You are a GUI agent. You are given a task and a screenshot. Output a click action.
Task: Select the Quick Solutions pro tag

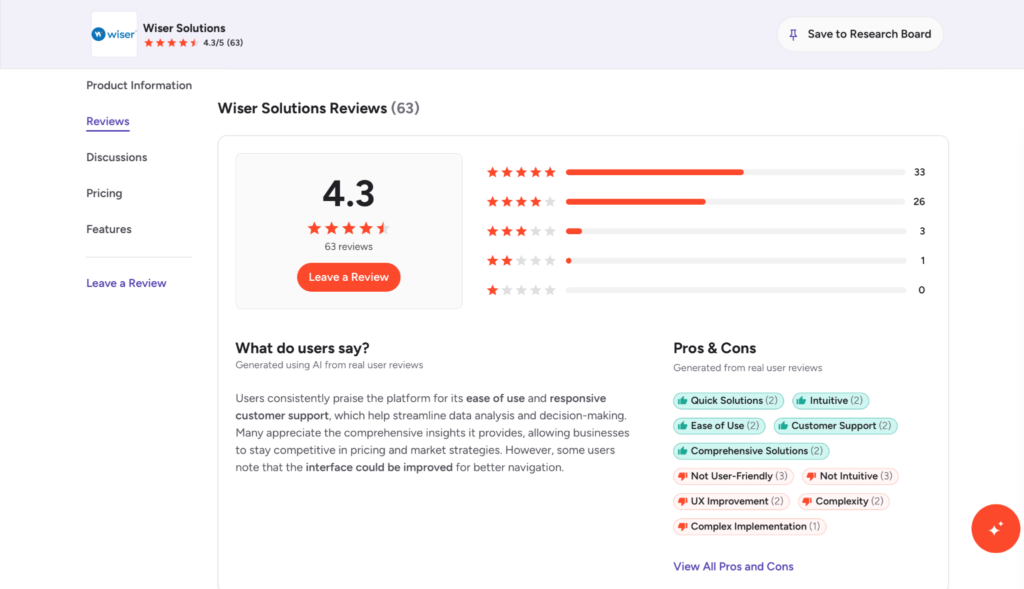pyautogui.click(x=728, y=400)
